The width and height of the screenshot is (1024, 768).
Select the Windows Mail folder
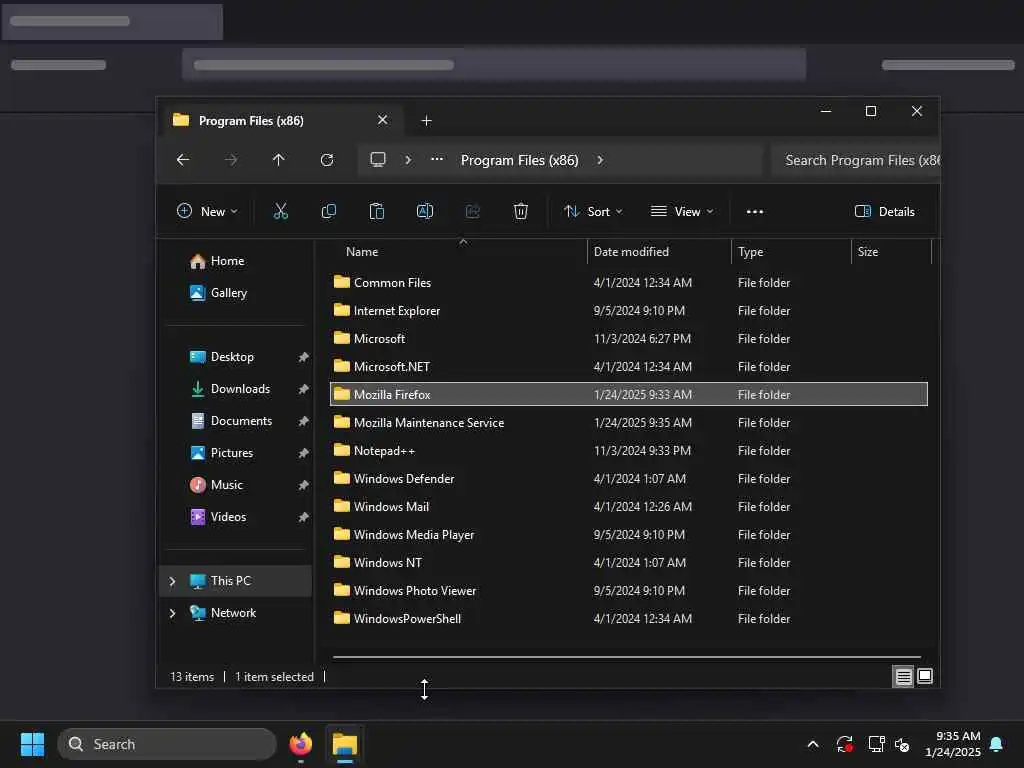click(x=629, y=507)
